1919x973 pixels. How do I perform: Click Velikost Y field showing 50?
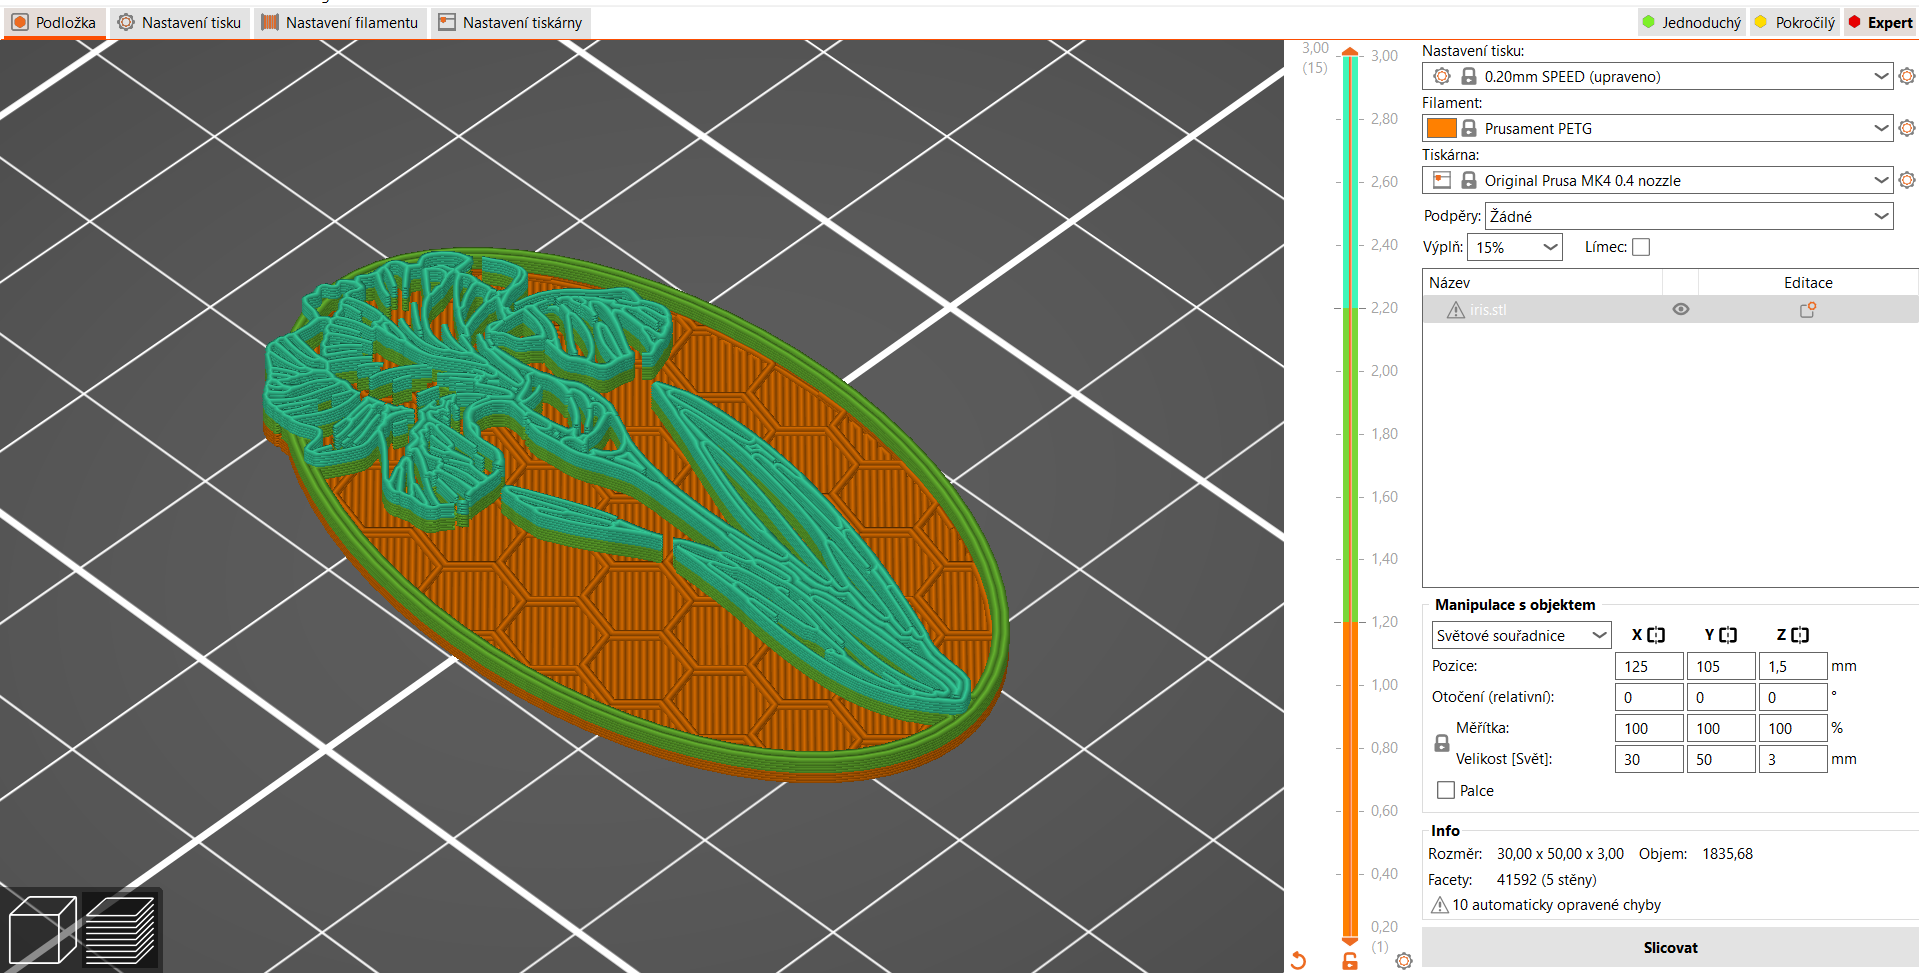tap(1721, 759)
